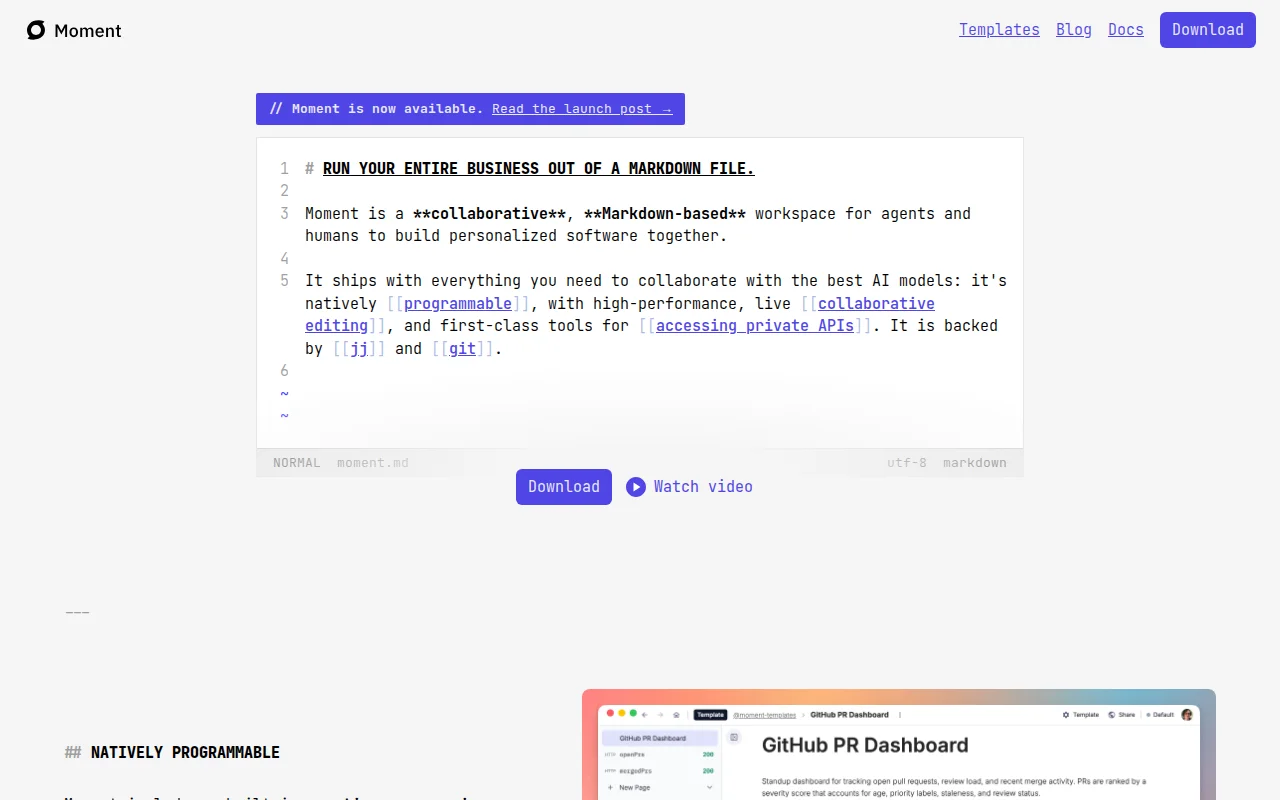The width and height of the screenshot is (1280, 800).
Task: Play the Watch video icon
Action: click(636, 487)
